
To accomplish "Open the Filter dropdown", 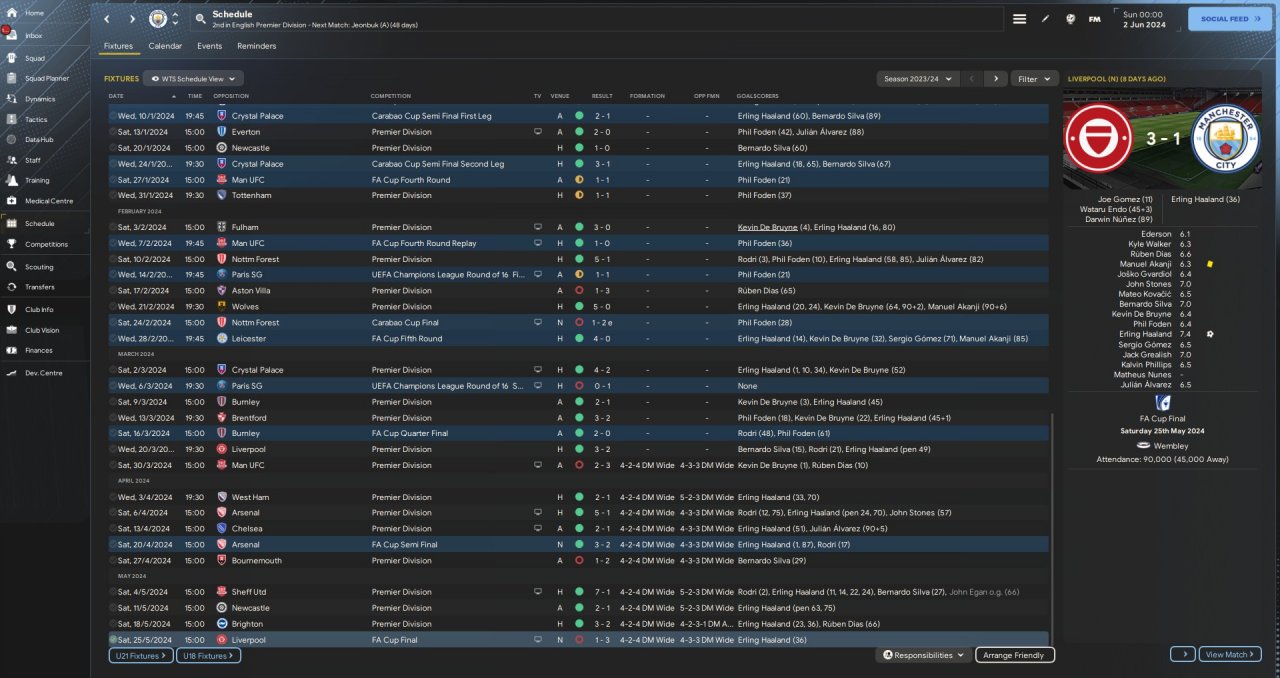I will 1034,78.
